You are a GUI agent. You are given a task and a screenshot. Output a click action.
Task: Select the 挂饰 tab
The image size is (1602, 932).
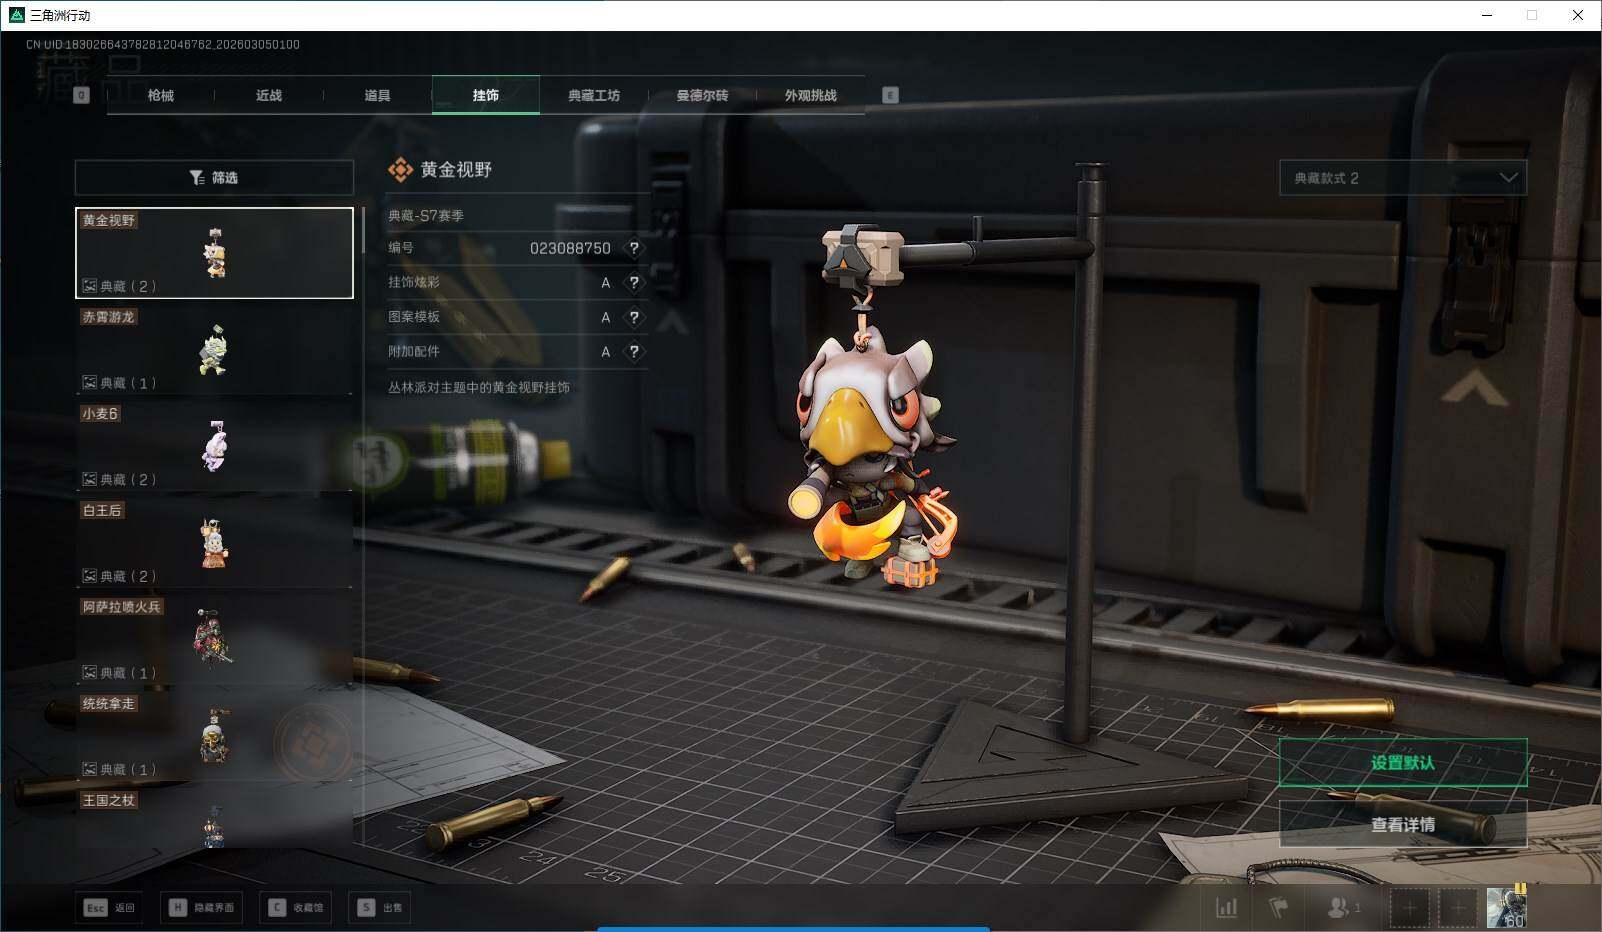pos(486,95)
